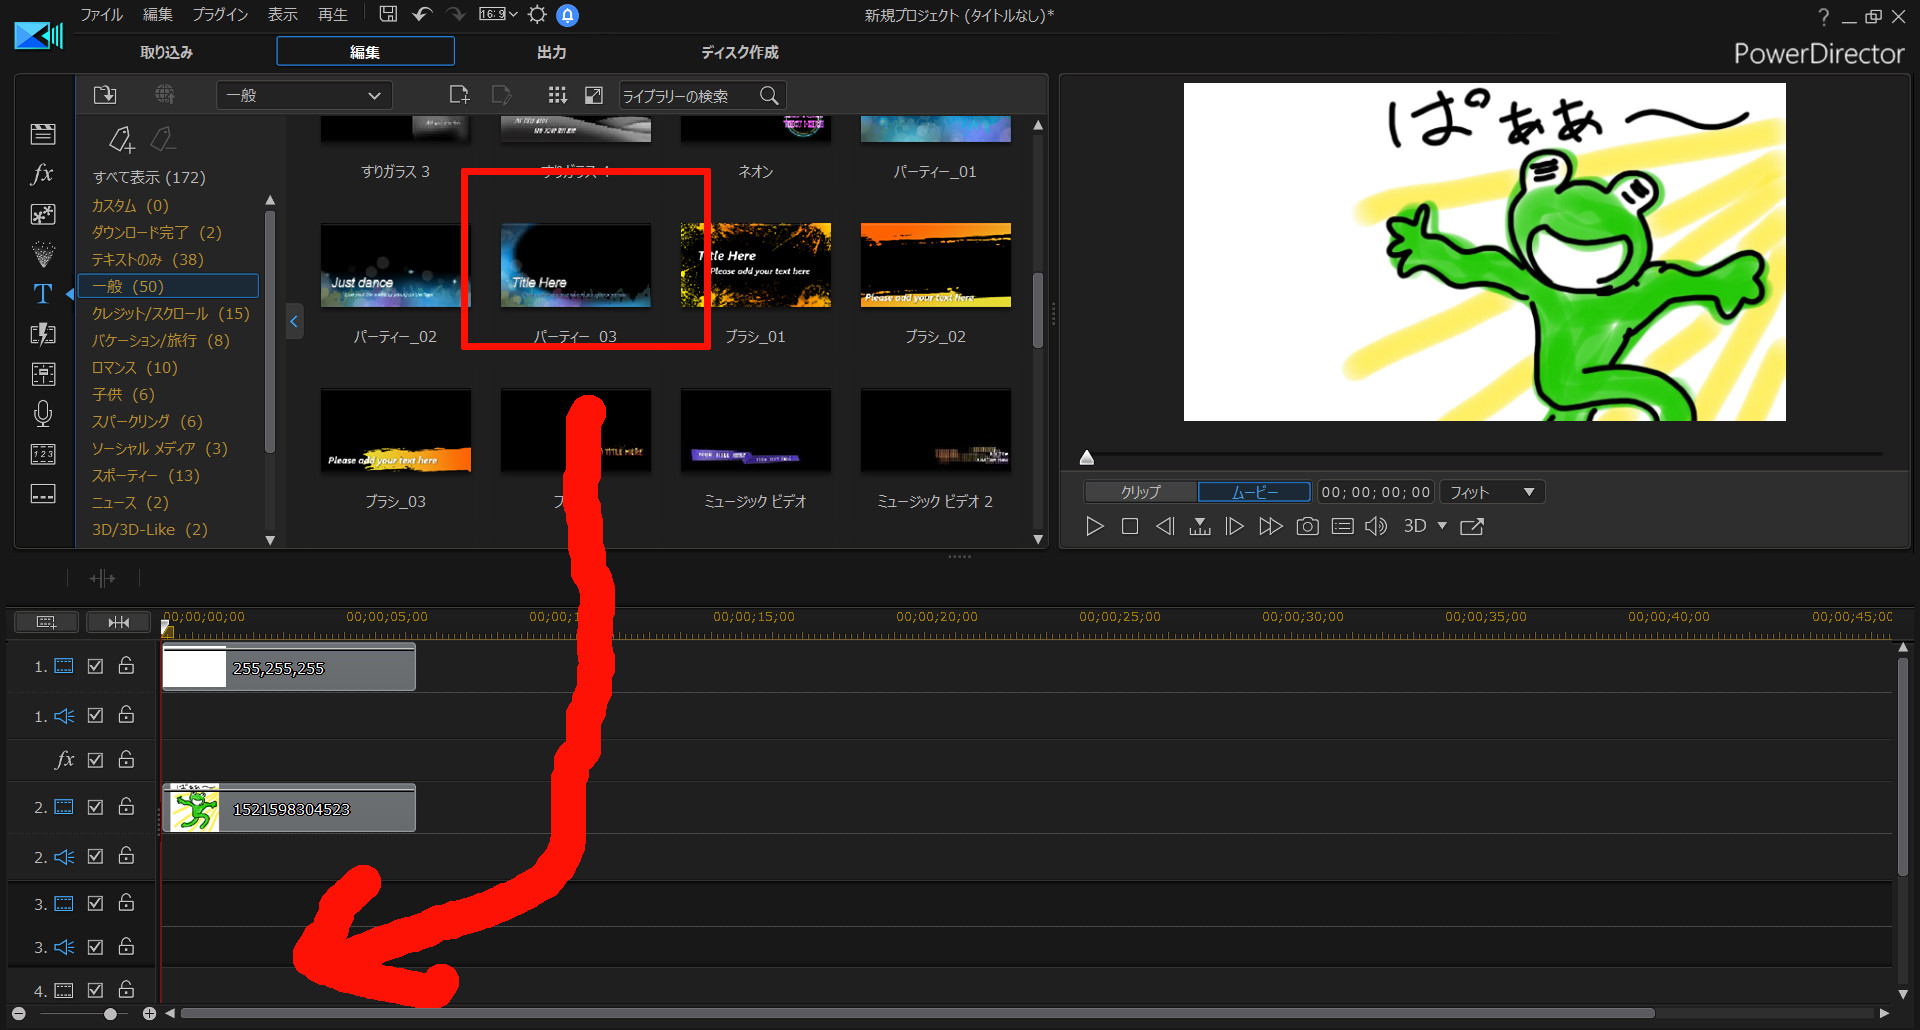Open the 再生 menu

pos(332,14)
